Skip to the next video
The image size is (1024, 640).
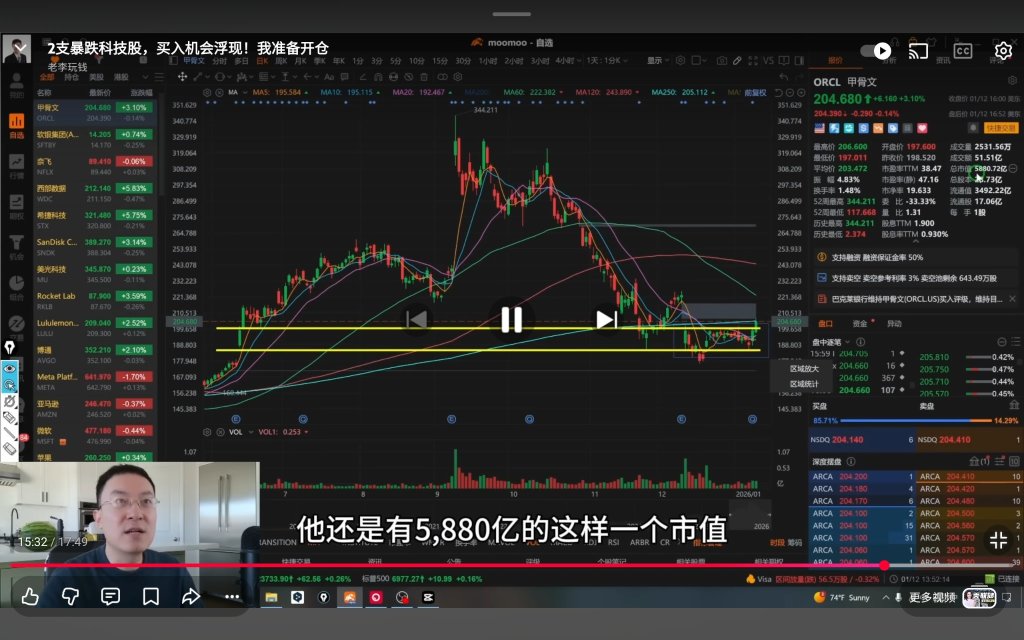[607, 319]
